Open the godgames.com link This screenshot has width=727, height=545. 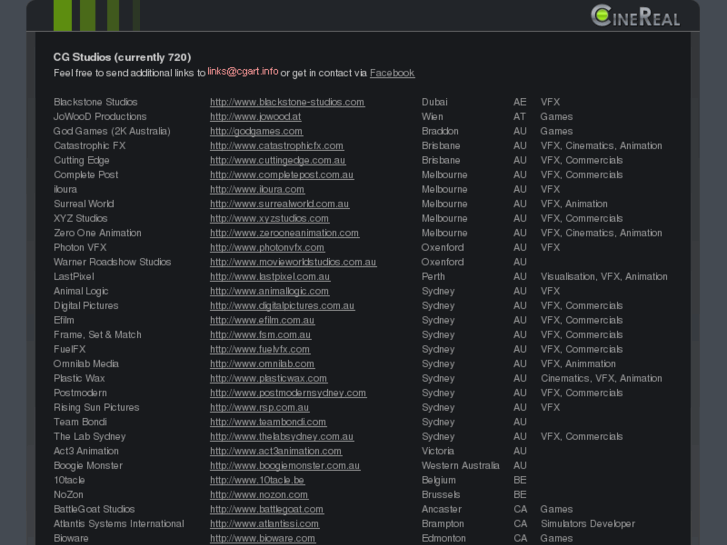coord(256,131)
